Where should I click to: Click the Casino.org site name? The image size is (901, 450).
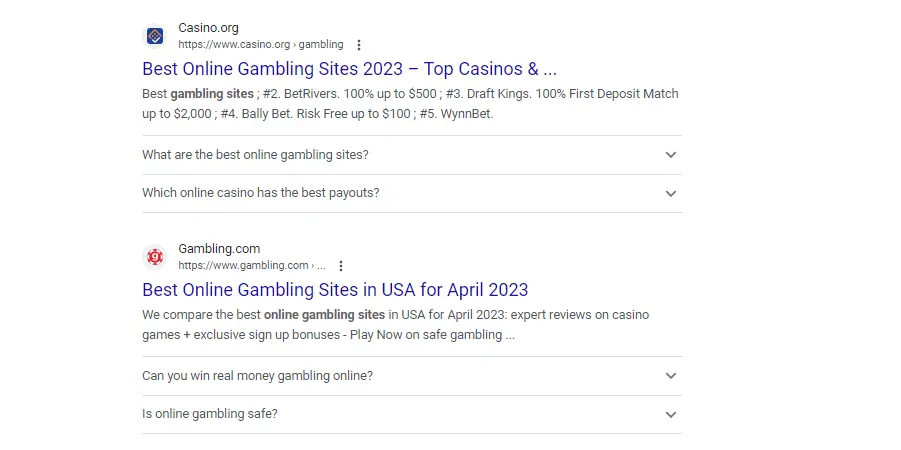(208, 28)
